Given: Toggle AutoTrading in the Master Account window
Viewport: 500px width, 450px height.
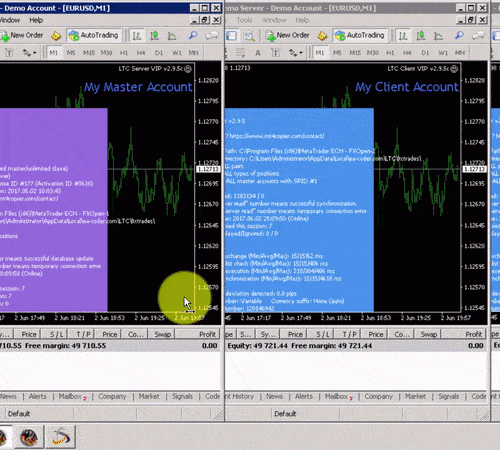Looking at the screenshot, I should 94,35.
